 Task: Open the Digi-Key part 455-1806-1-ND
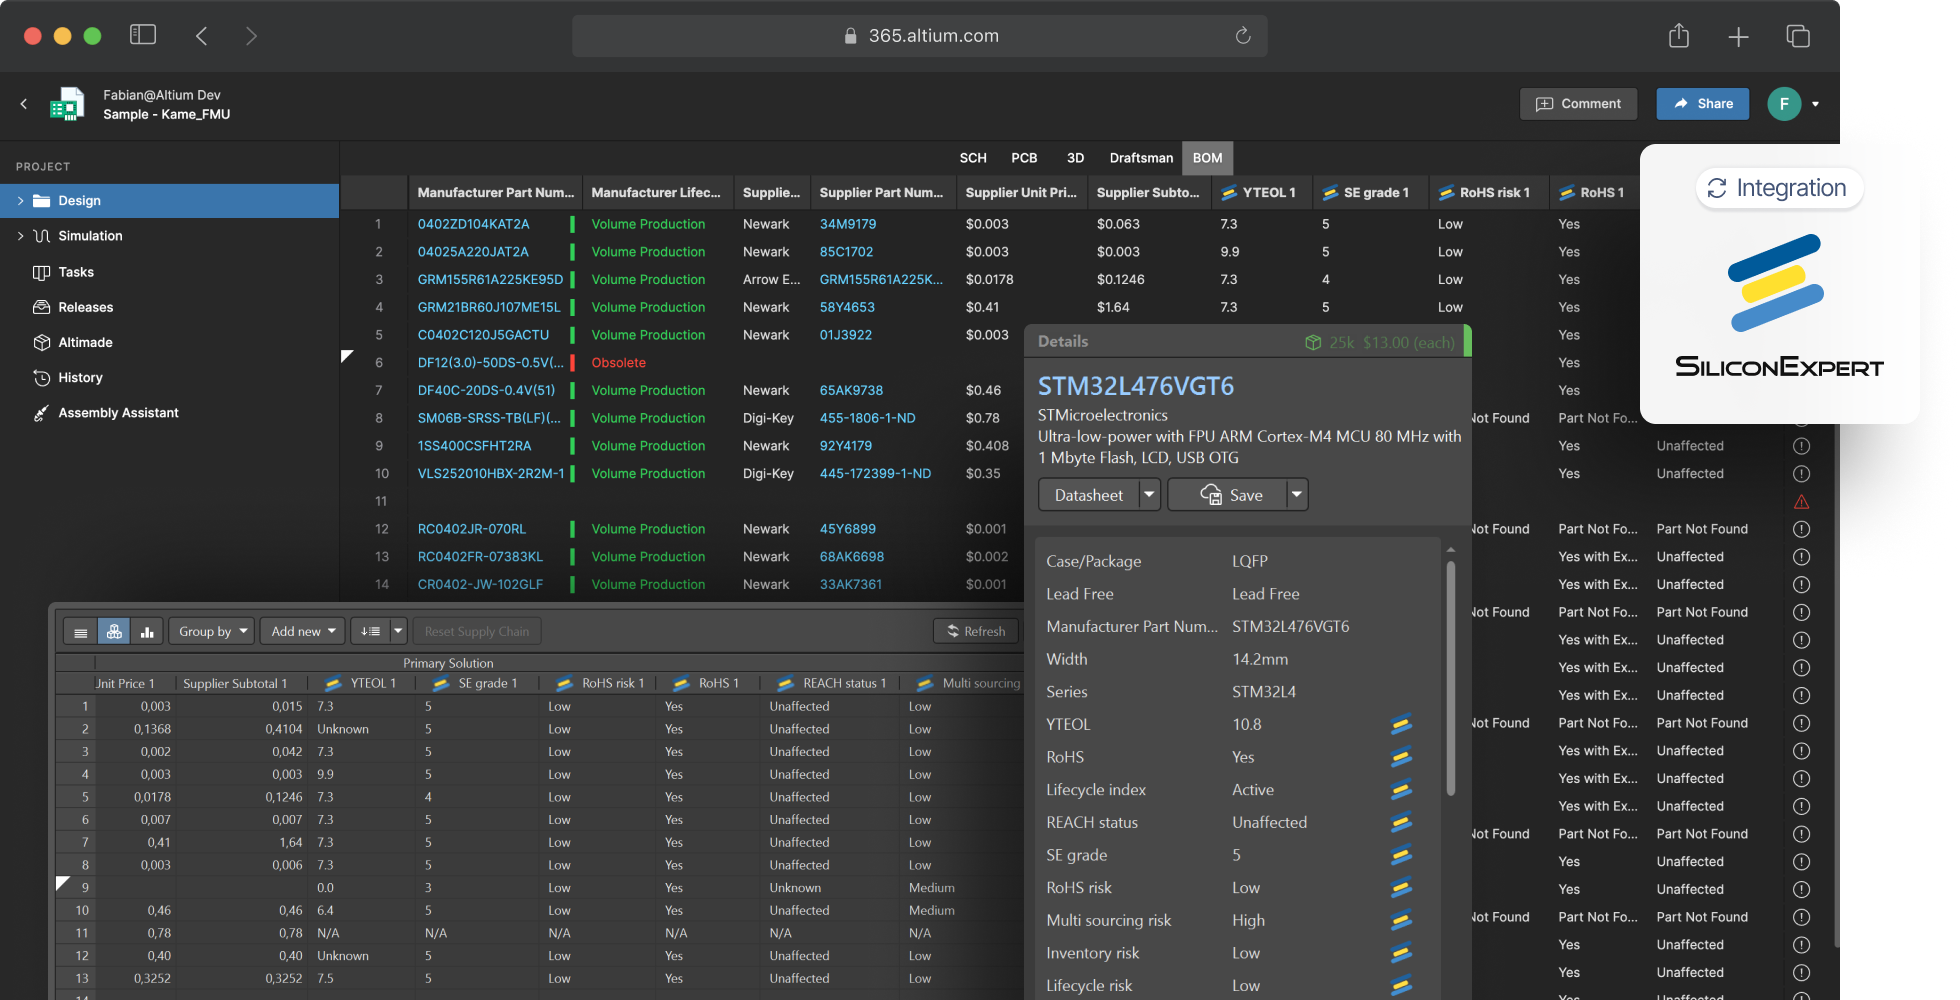point(867,418)
